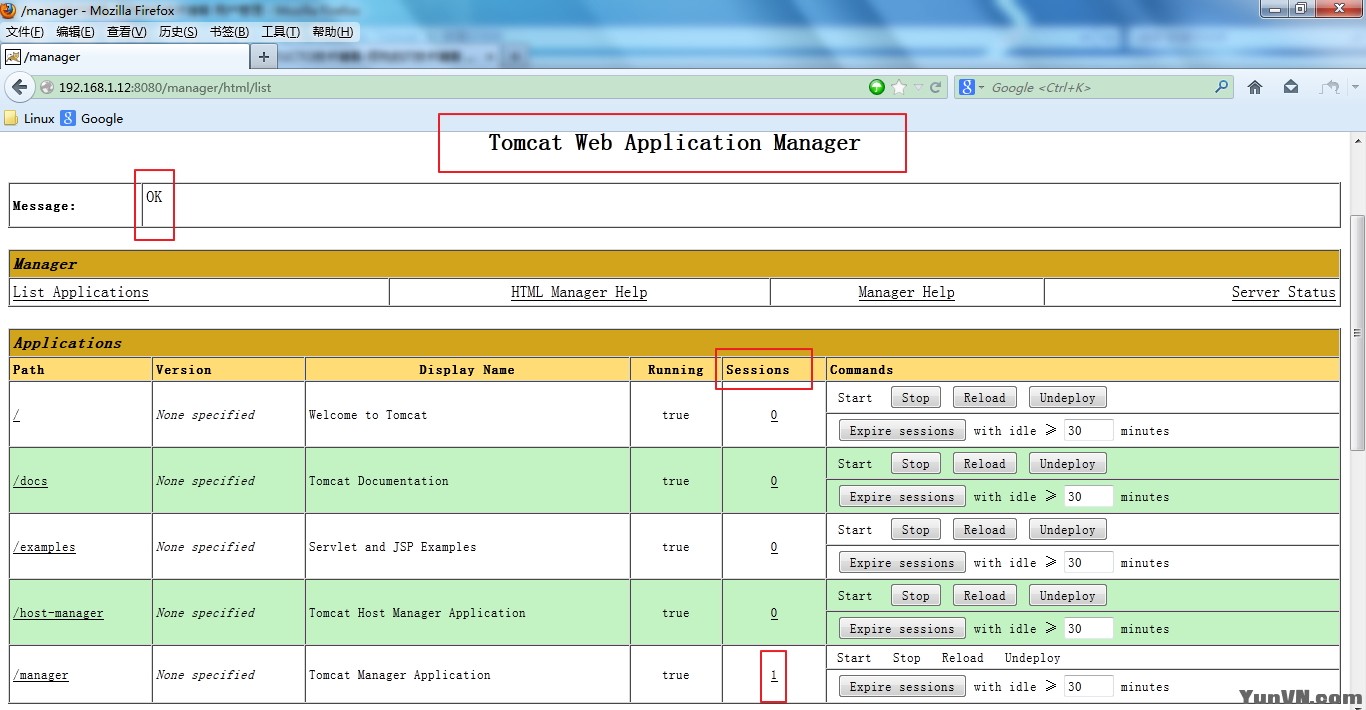The image size is (1366, 710).
Task: Click idle minutes field in /manager row
Action: [x=1088, y=687]
